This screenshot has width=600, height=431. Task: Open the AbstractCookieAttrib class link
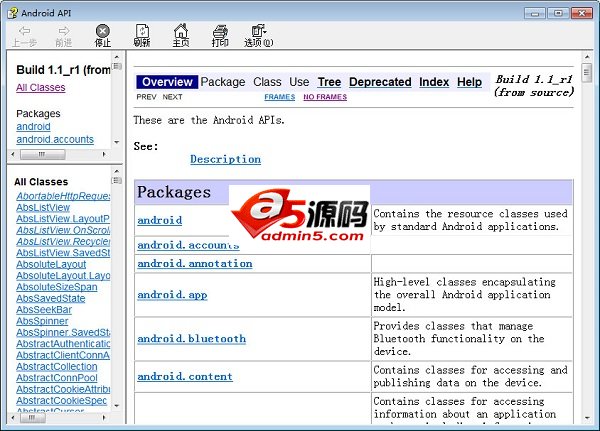point(63,389)
